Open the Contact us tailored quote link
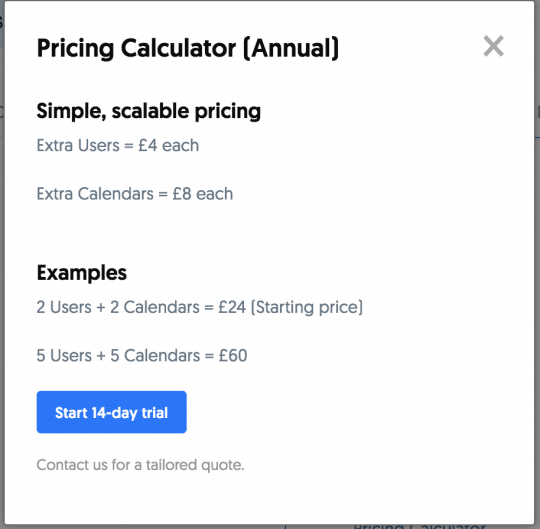The width and height of the screenshot is (540, 529). 140,465
